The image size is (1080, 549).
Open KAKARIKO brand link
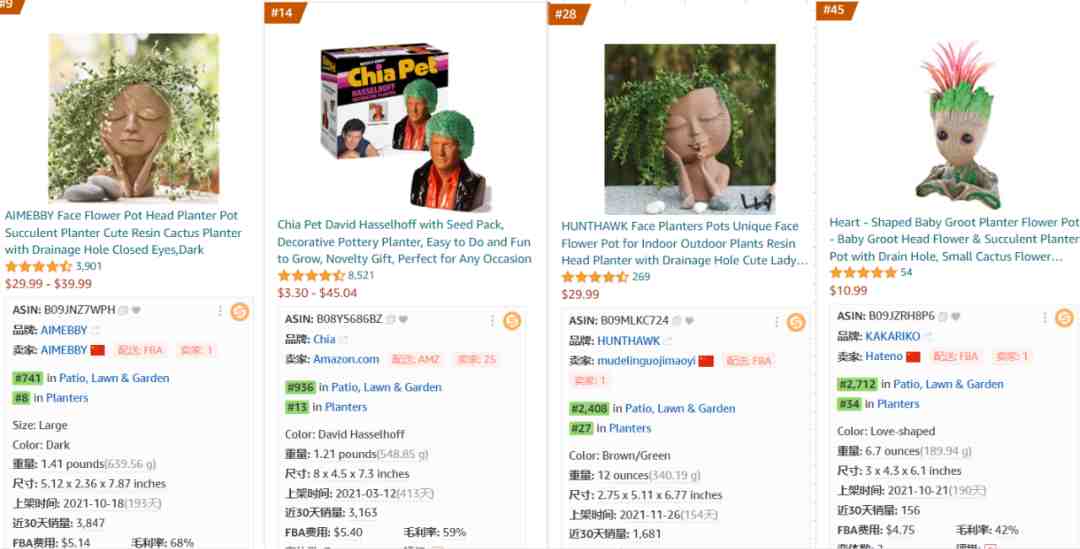pyautogui.click(x=893, y=336)
